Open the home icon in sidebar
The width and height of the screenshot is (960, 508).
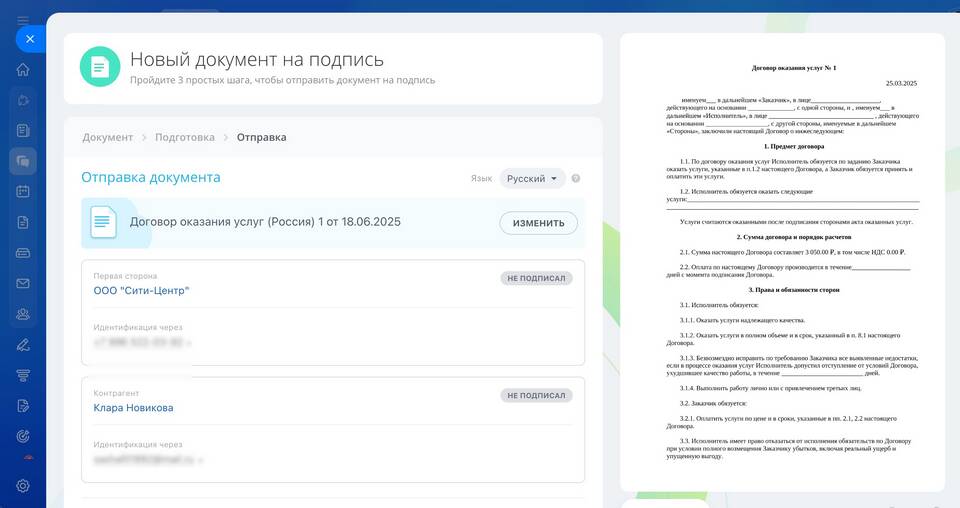(x=23, y=70)
